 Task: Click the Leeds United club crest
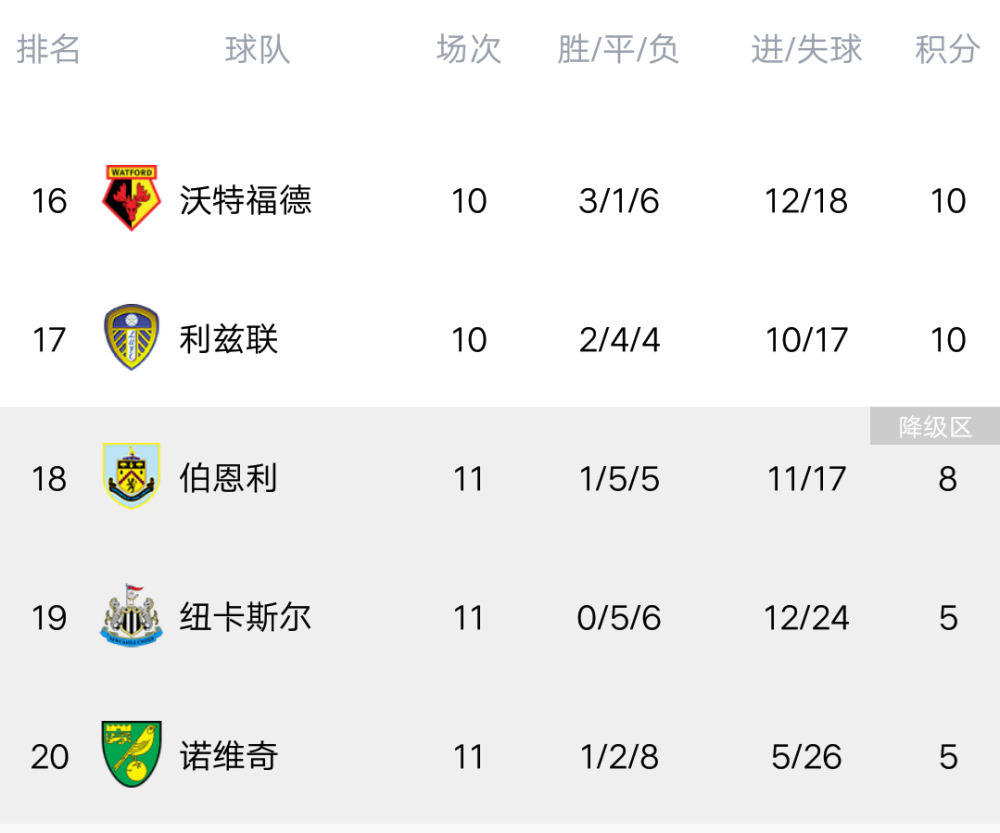(x=131, y=337)
